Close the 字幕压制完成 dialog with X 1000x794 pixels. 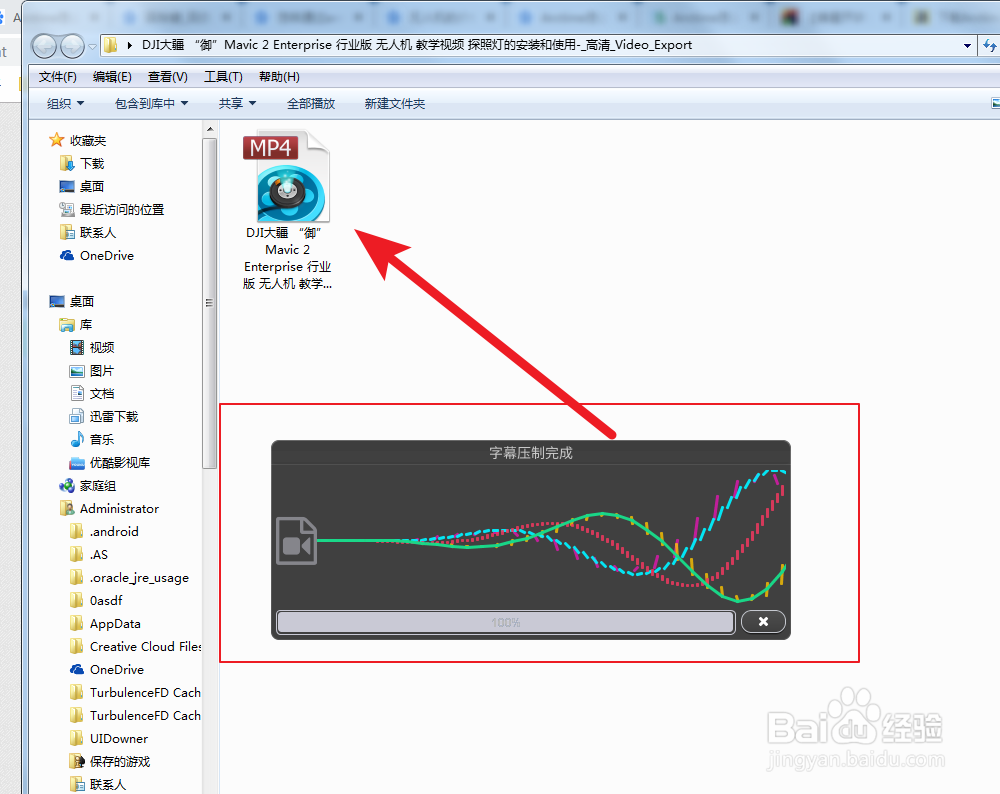[763, 621]
